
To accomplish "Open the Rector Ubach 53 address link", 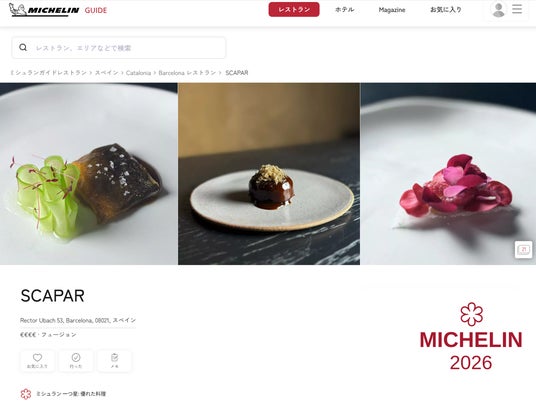I will [78, 320].
